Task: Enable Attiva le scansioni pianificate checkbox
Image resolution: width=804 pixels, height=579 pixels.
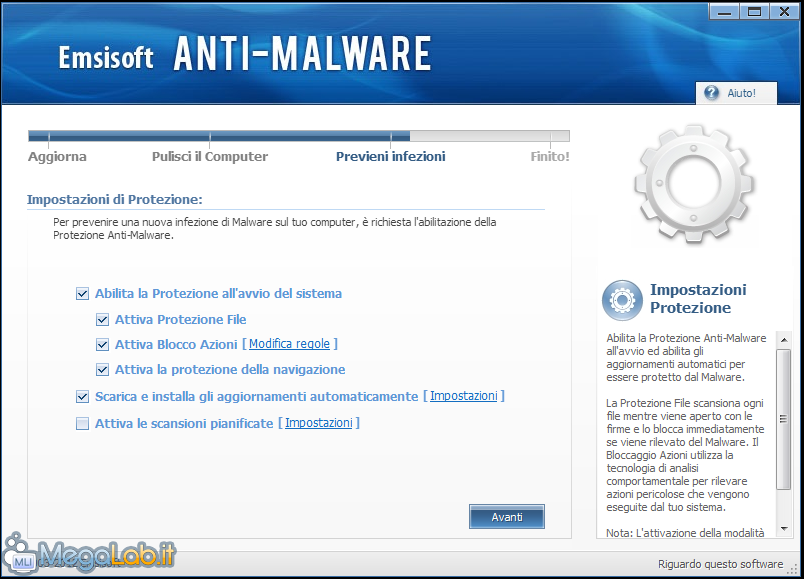Action: 82,424
